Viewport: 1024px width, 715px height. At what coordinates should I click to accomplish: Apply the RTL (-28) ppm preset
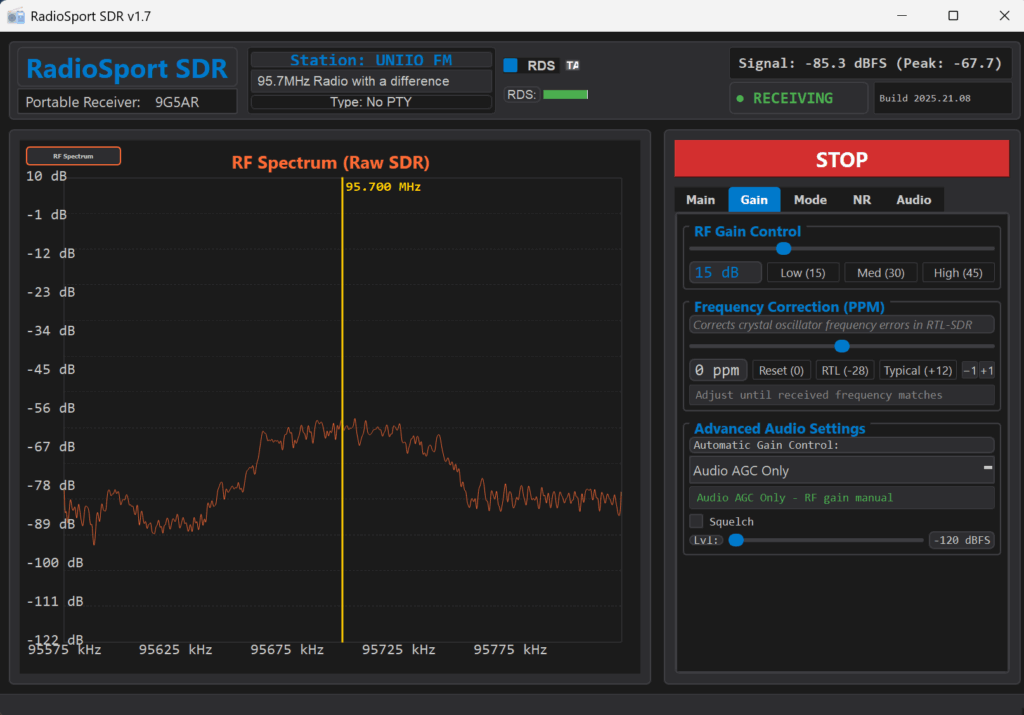(844, 370)
